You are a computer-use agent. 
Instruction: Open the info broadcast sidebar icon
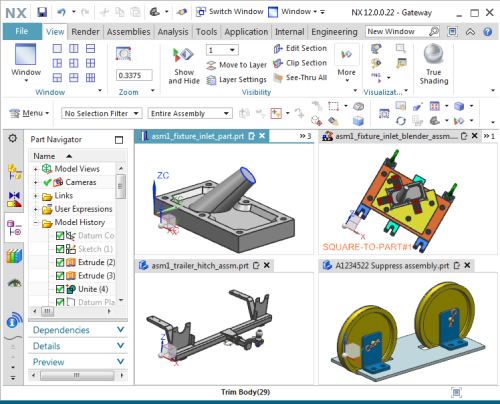pos(14,320)
